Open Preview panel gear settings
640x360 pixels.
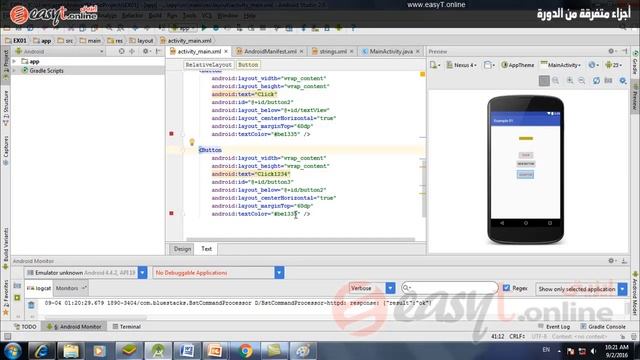(611, 51)
